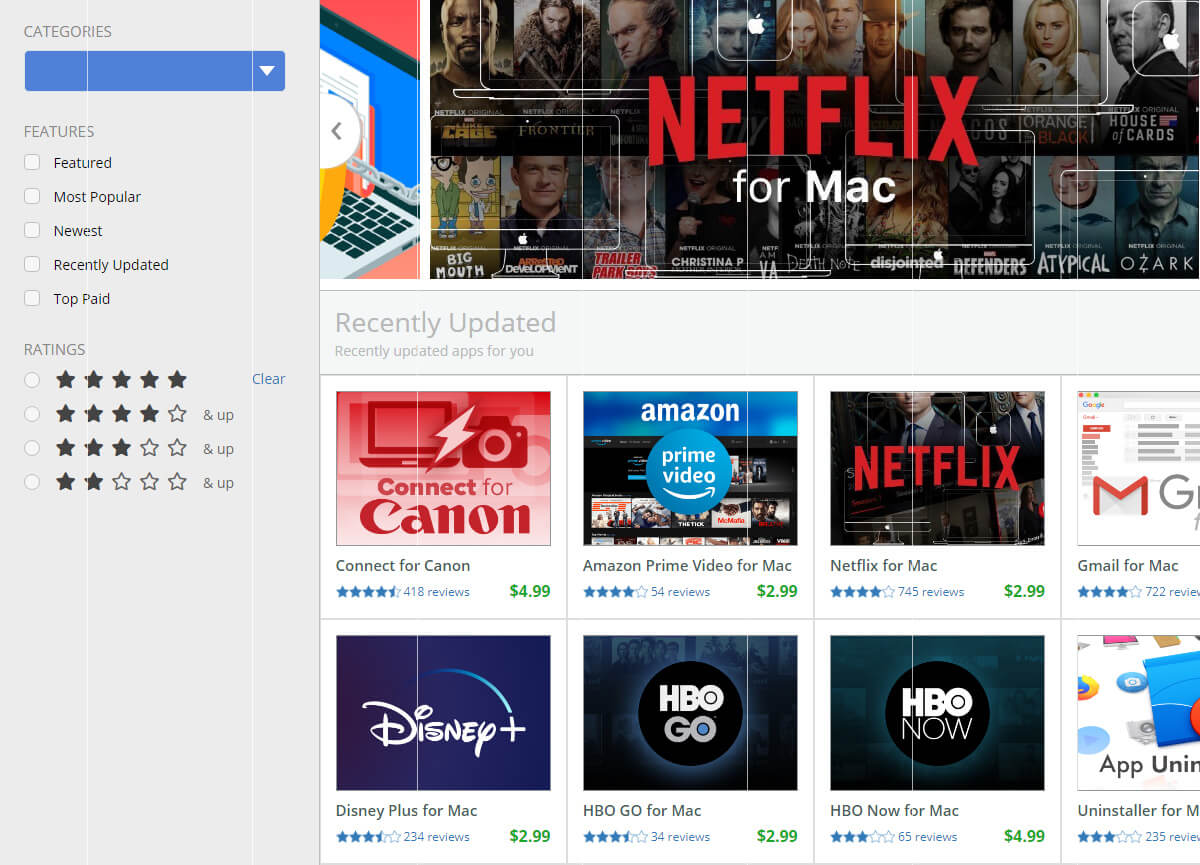Image resolution: width=1200 pixels, height=865 pixels.
Task: Click the Recently Updated section heading
Action: 445,323
